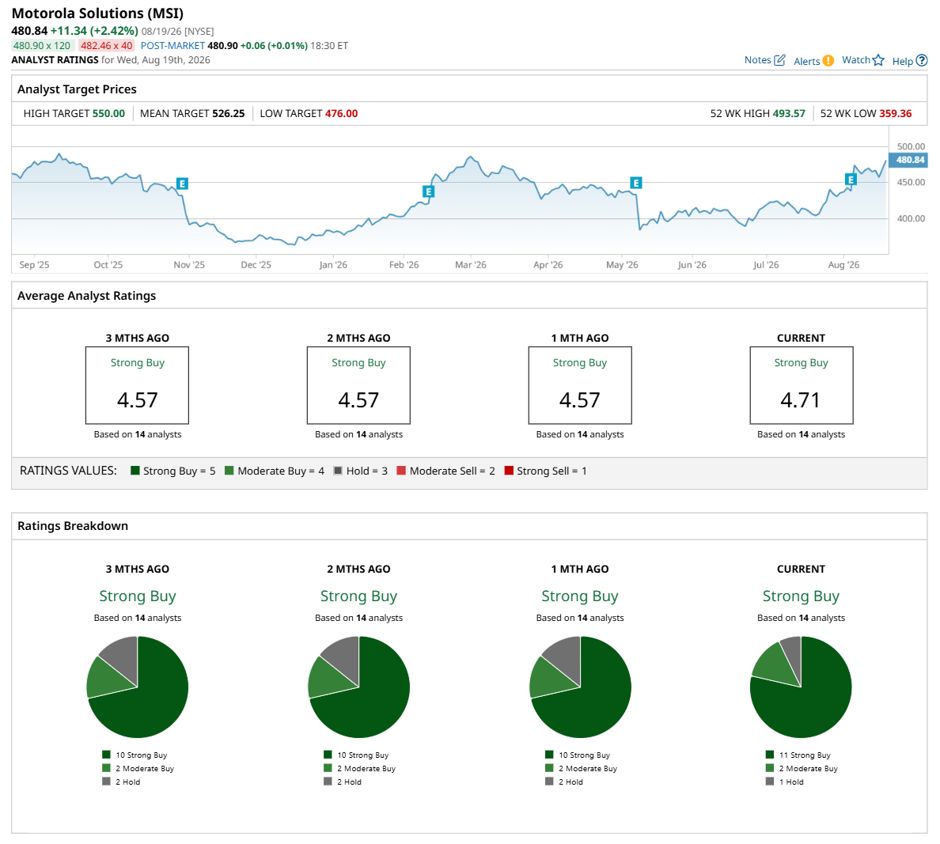Screen dimensions: 940x844
Task: Click the Alerts orange warning icon
Action: [828, 61]
